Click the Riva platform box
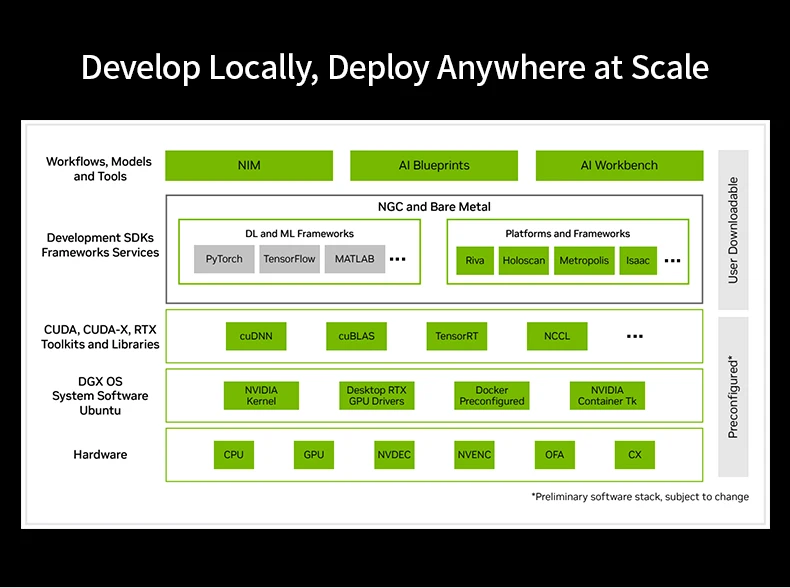 [475, 260]
